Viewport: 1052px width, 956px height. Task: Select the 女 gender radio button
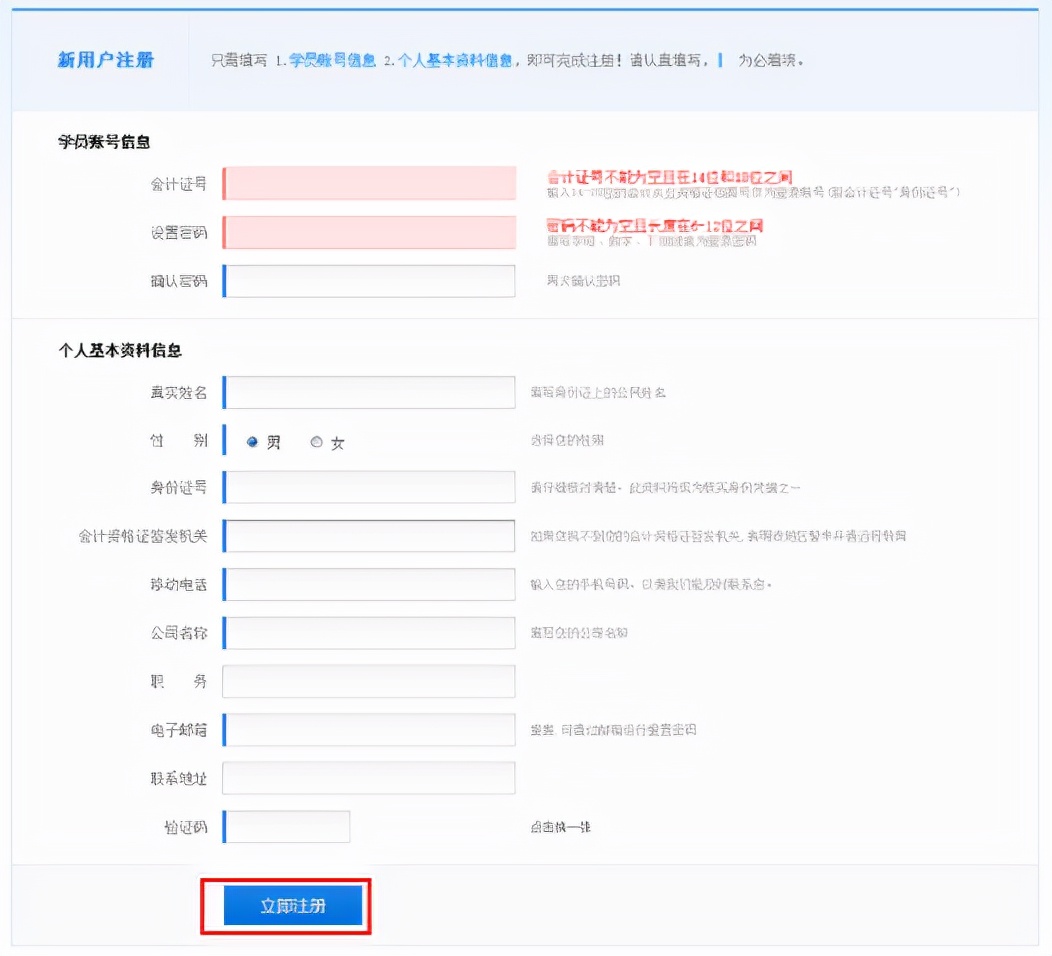pyautogui.click(x=317, y=440)
